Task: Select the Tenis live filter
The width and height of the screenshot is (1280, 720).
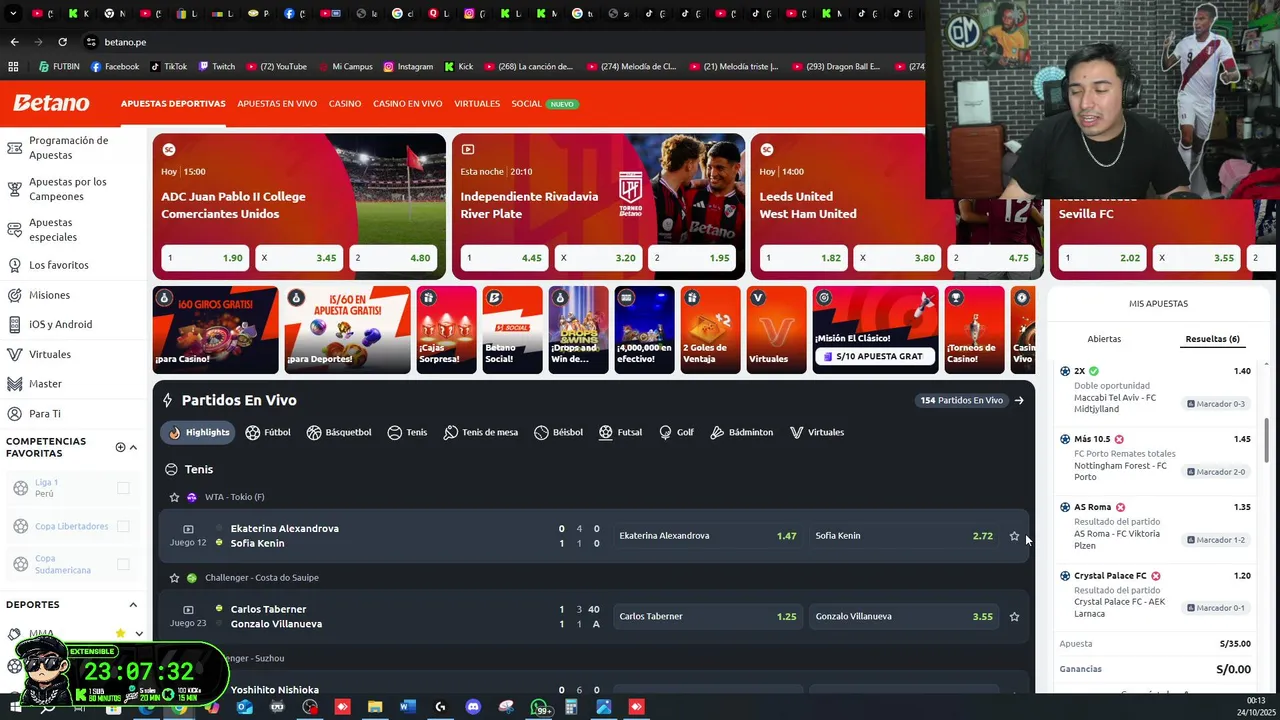Action: coord(407,432)
